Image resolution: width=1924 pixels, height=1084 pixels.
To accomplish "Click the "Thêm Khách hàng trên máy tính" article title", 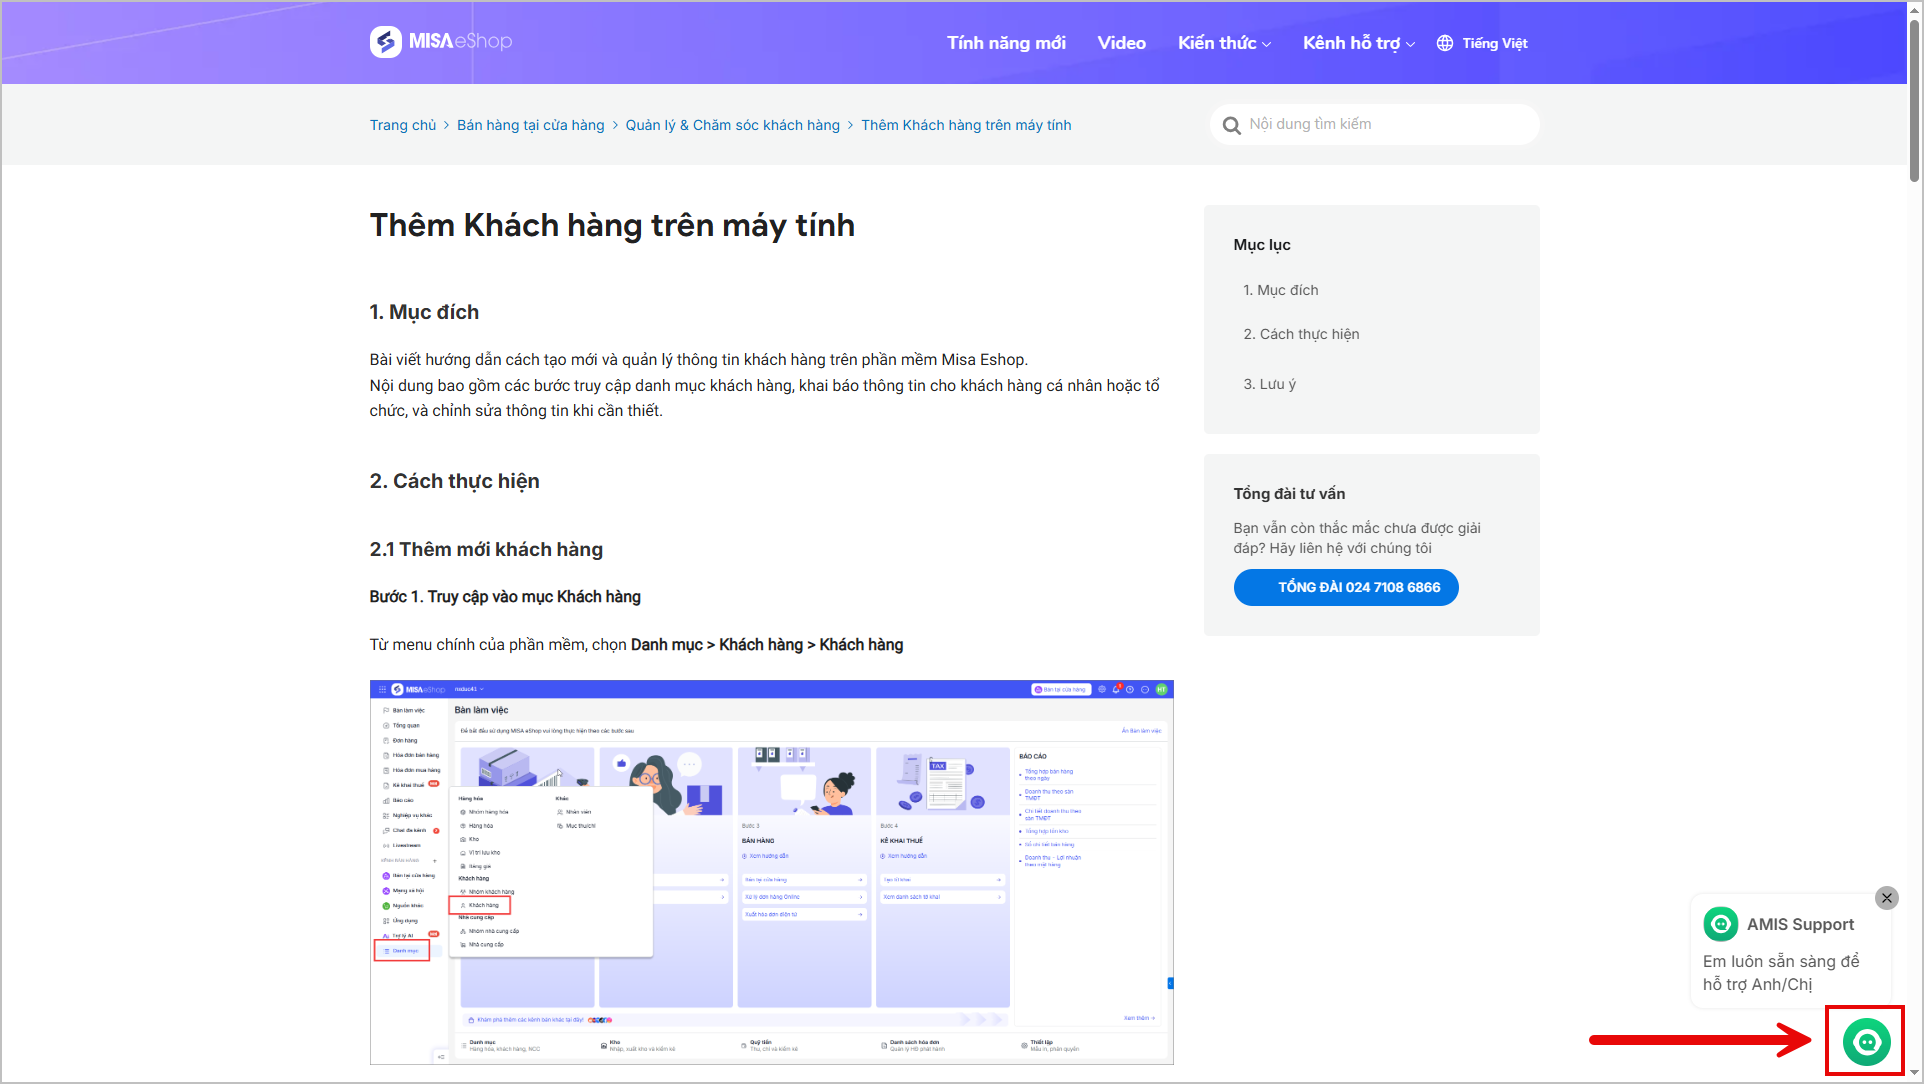I will click(612, 225).
